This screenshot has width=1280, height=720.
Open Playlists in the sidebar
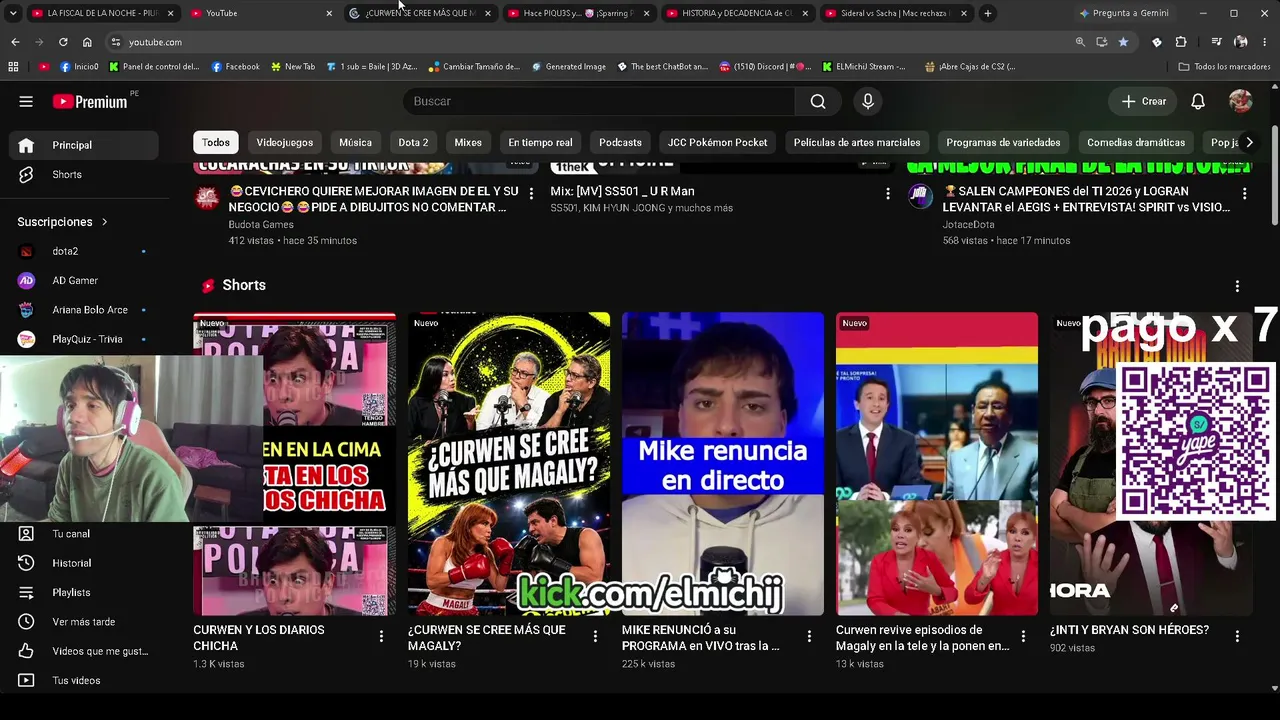pyautogui.click(x=84, y=592)
